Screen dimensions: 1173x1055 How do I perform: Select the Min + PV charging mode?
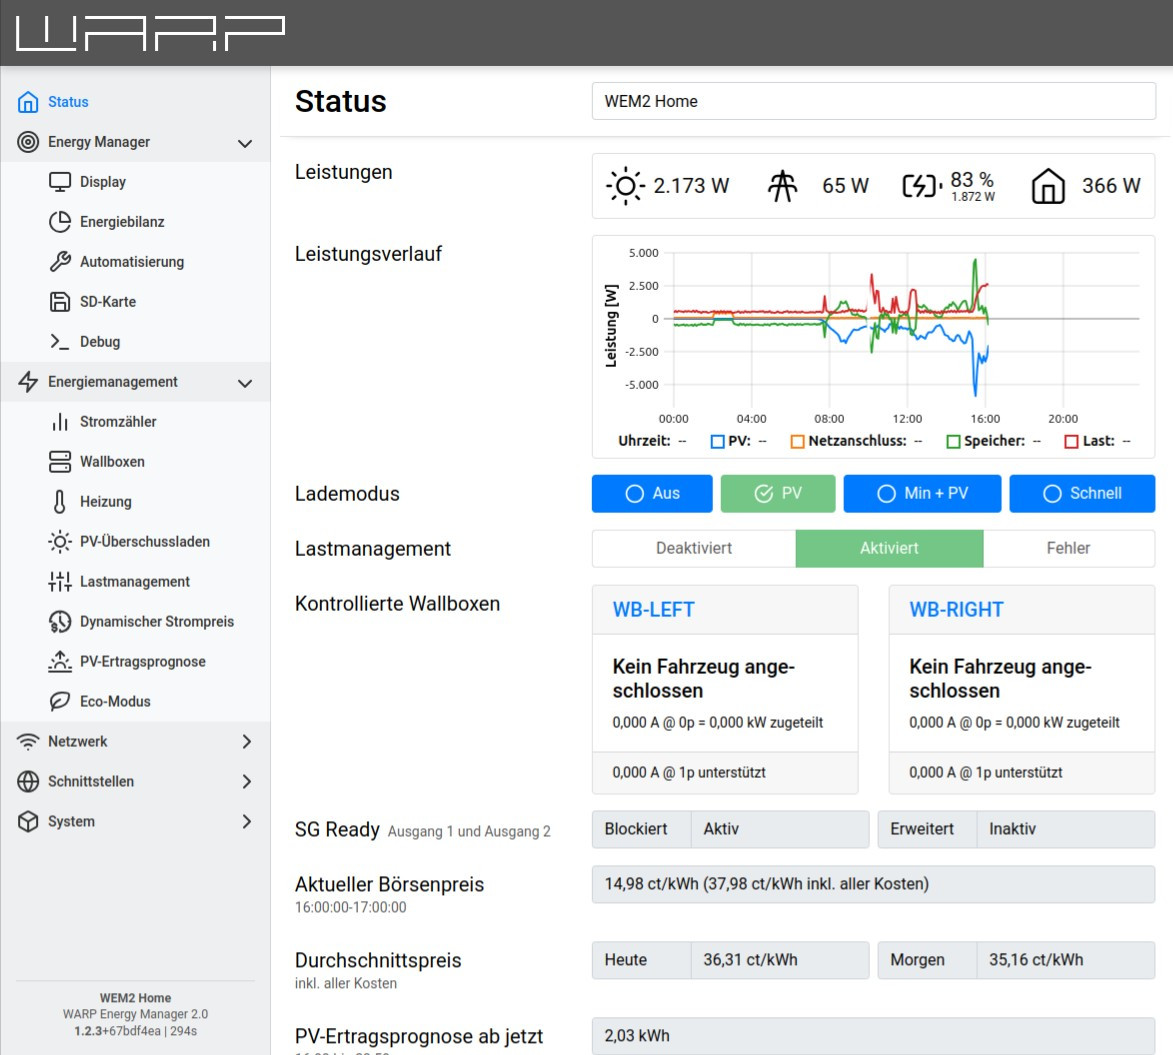click(x=921, y=493)
